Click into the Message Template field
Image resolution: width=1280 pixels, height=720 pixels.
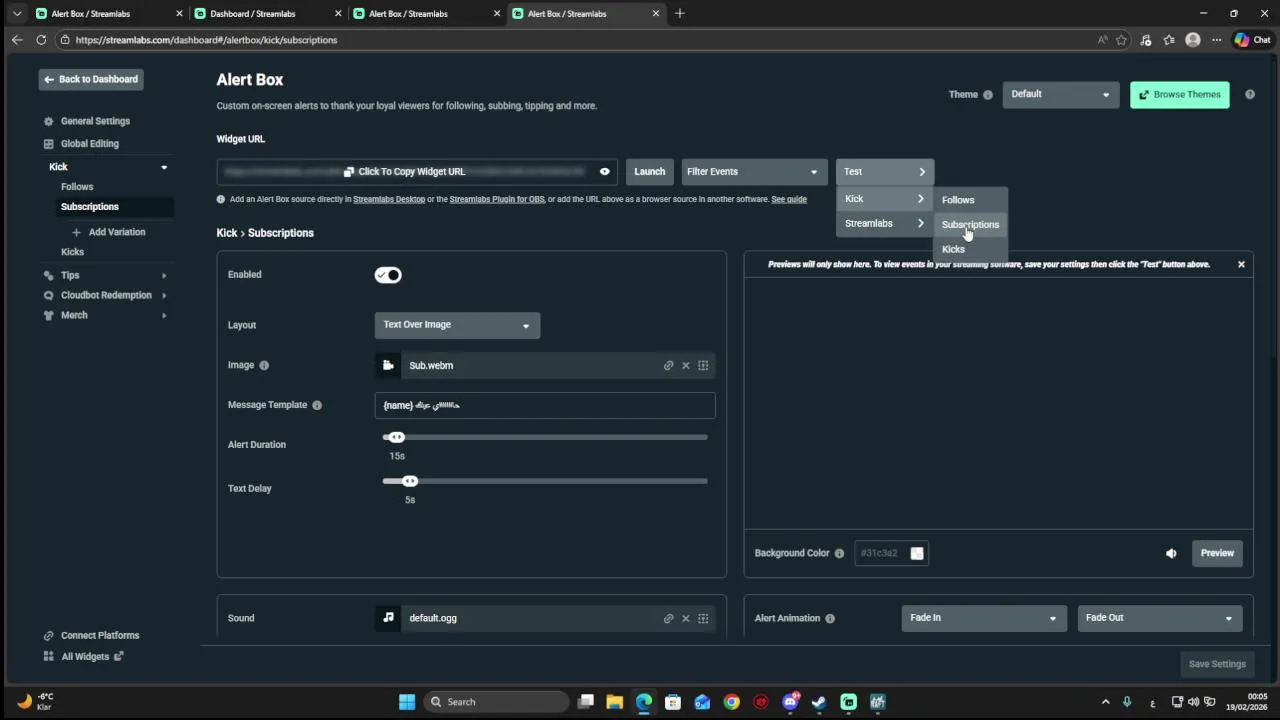point(545,405)
